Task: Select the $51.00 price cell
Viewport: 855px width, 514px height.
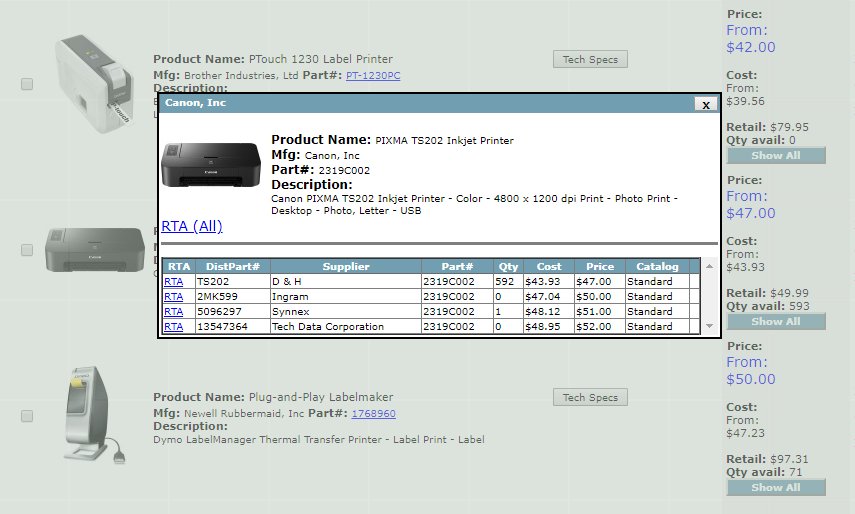Action: [600, 312]
